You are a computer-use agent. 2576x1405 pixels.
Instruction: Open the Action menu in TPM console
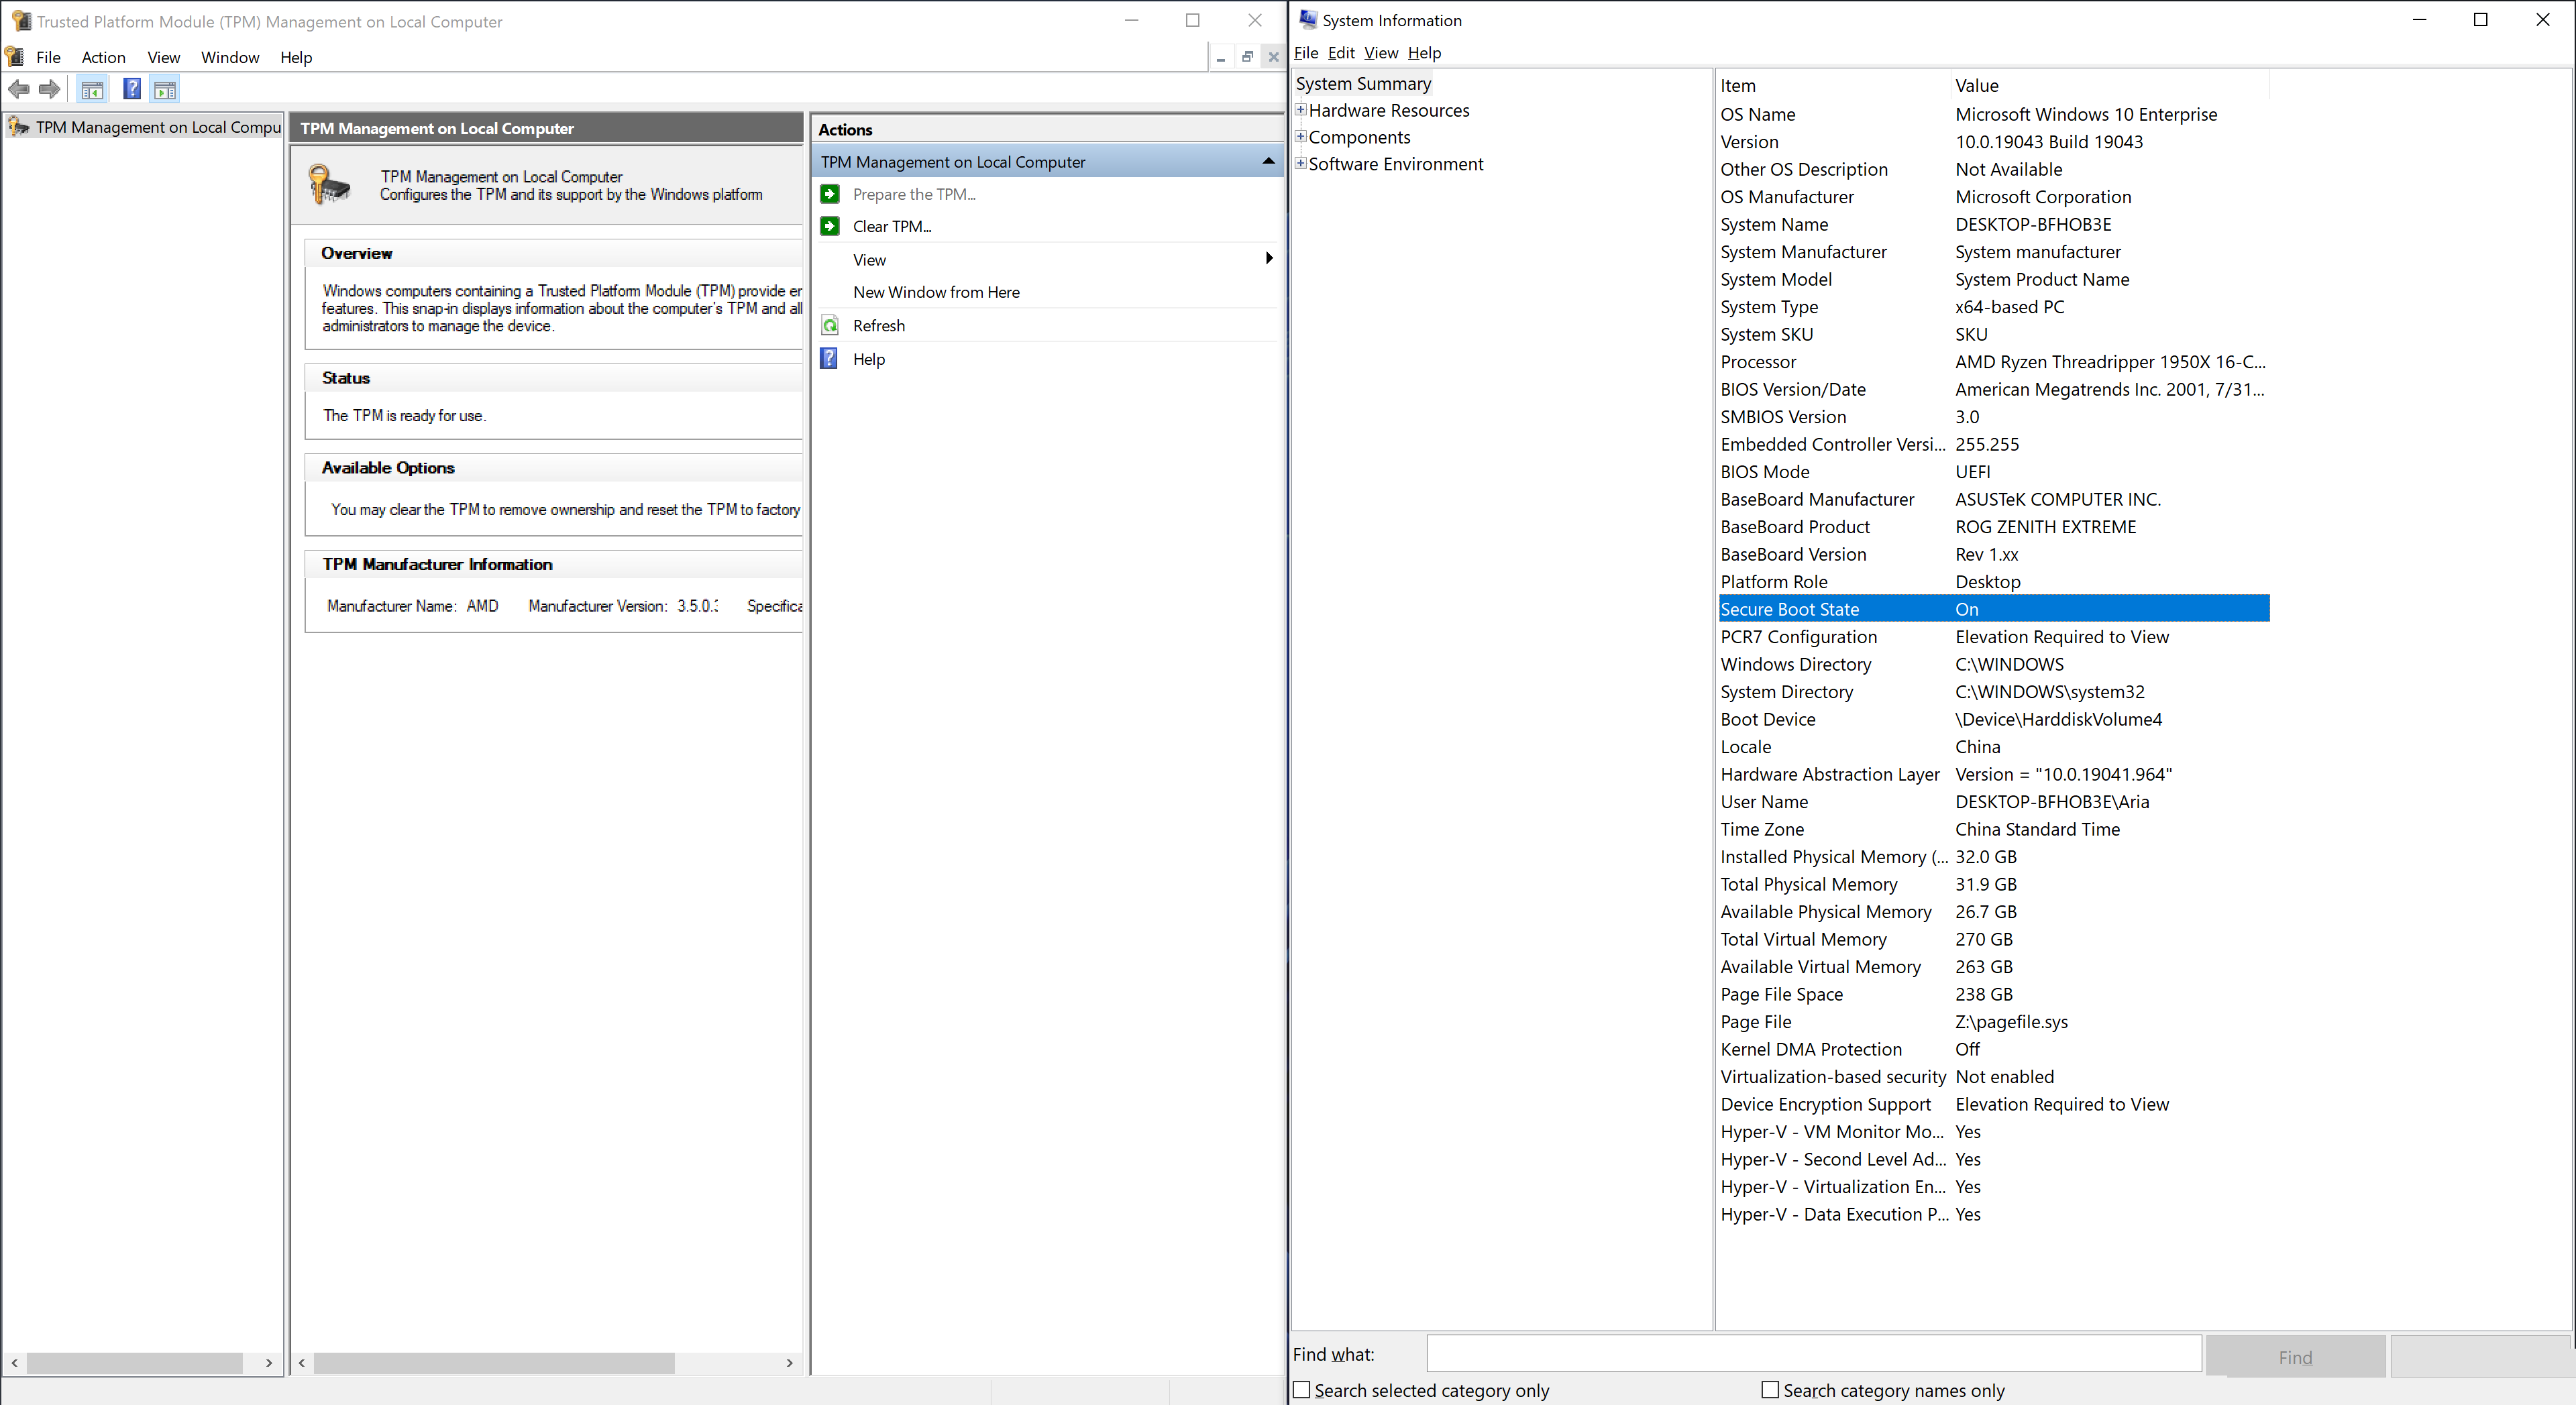click(103, 57)
